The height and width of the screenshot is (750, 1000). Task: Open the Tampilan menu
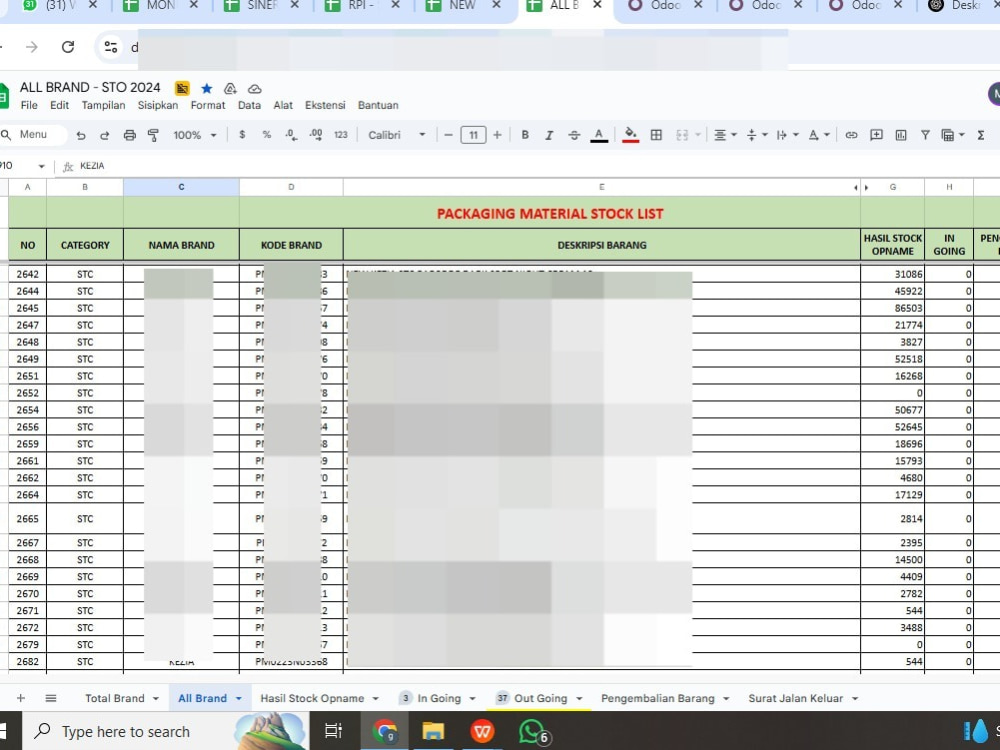pyautogui.click(x=103, y=105)
